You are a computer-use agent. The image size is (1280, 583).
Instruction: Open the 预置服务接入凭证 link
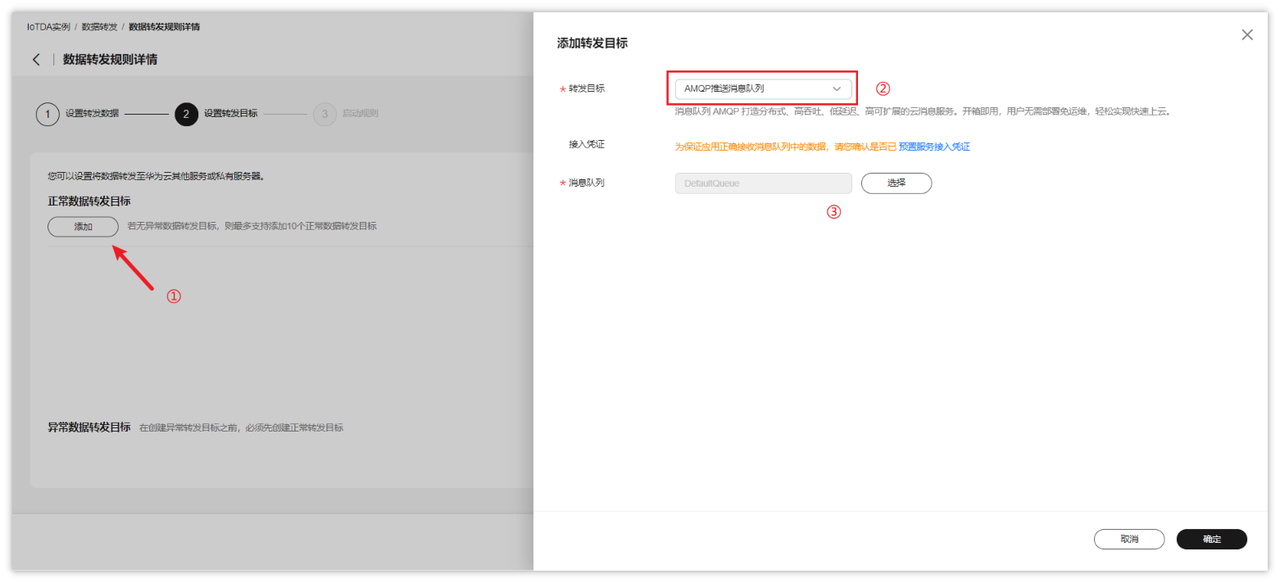click(934, 146)
